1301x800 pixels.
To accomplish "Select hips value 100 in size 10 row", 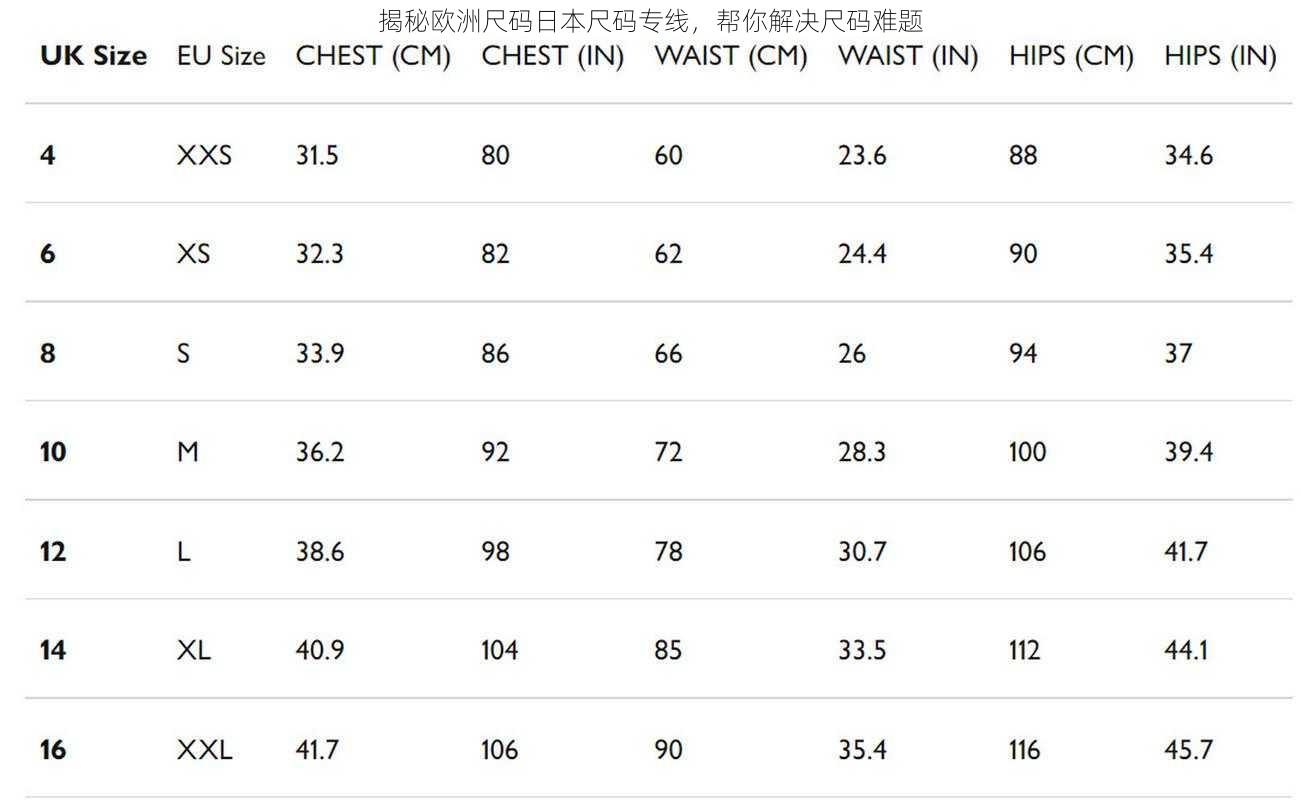I will pyautogui.click(x=1027, y=452).
